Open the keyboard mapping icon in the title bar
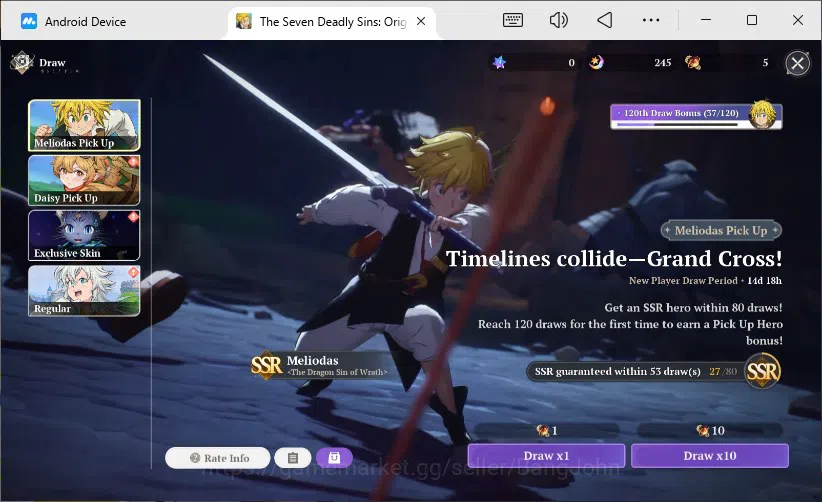 click(x=512, y=20)
